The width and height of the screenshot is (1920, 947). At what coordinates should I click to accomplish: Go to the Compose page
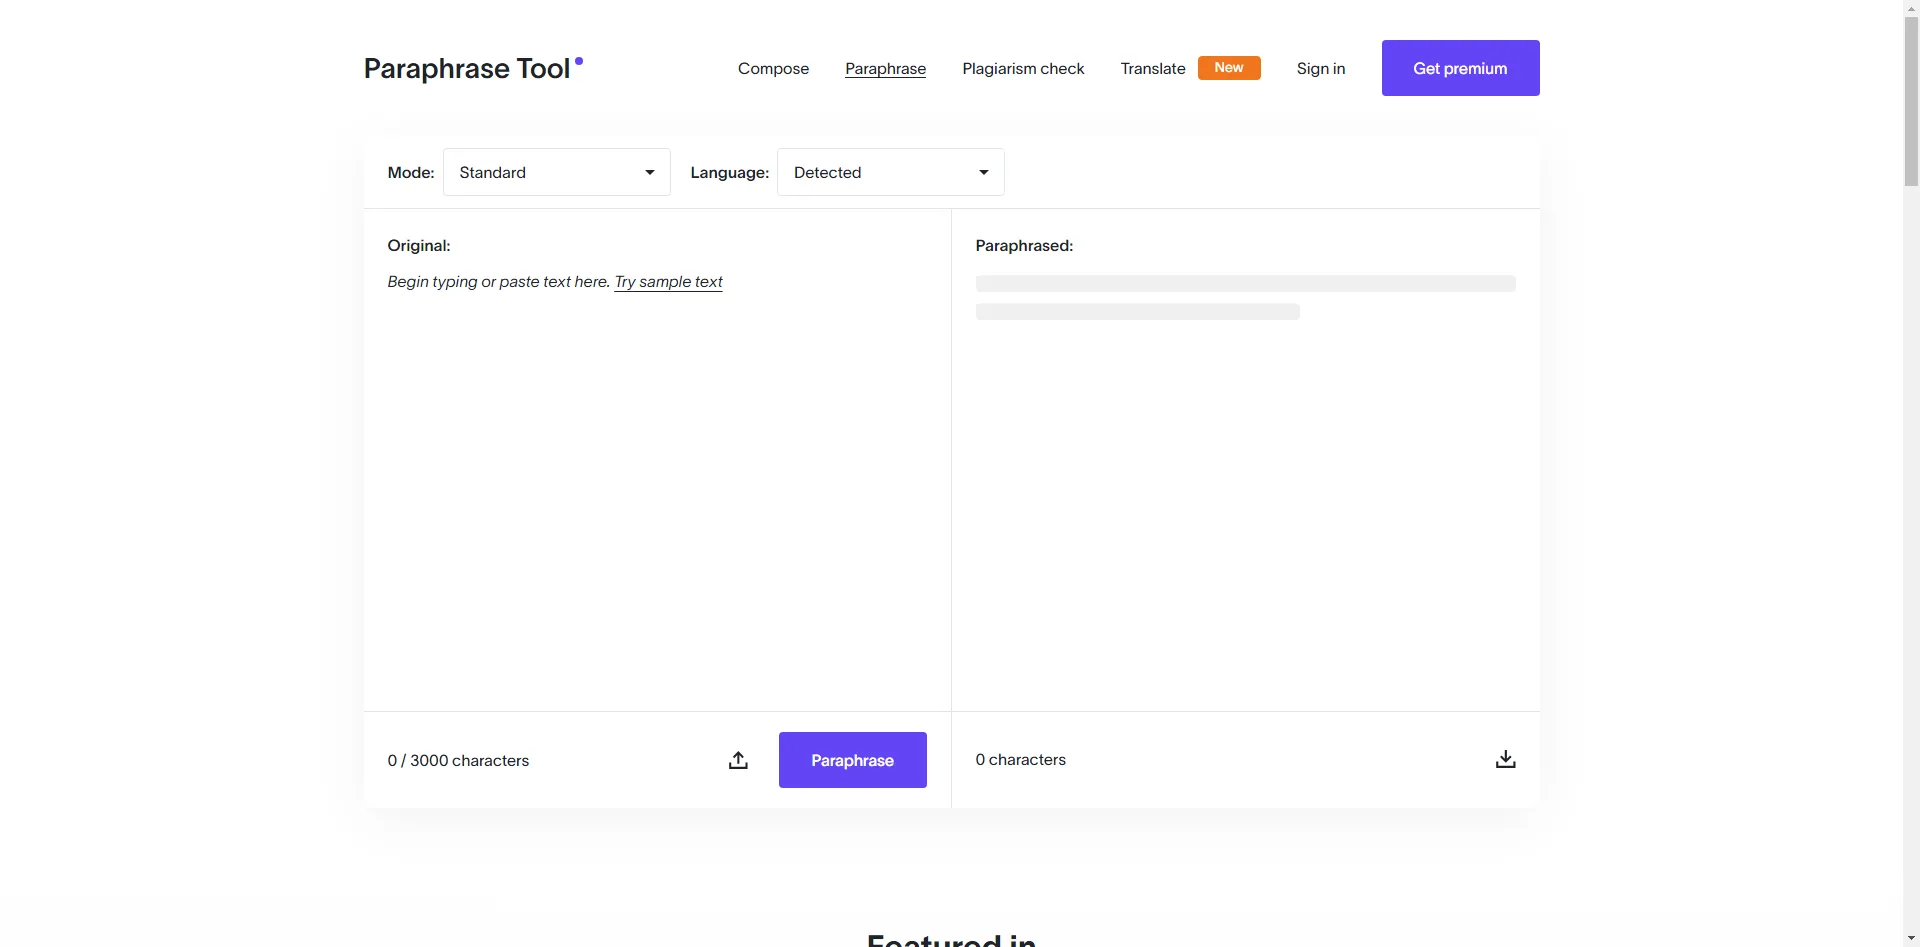(773, 69)
